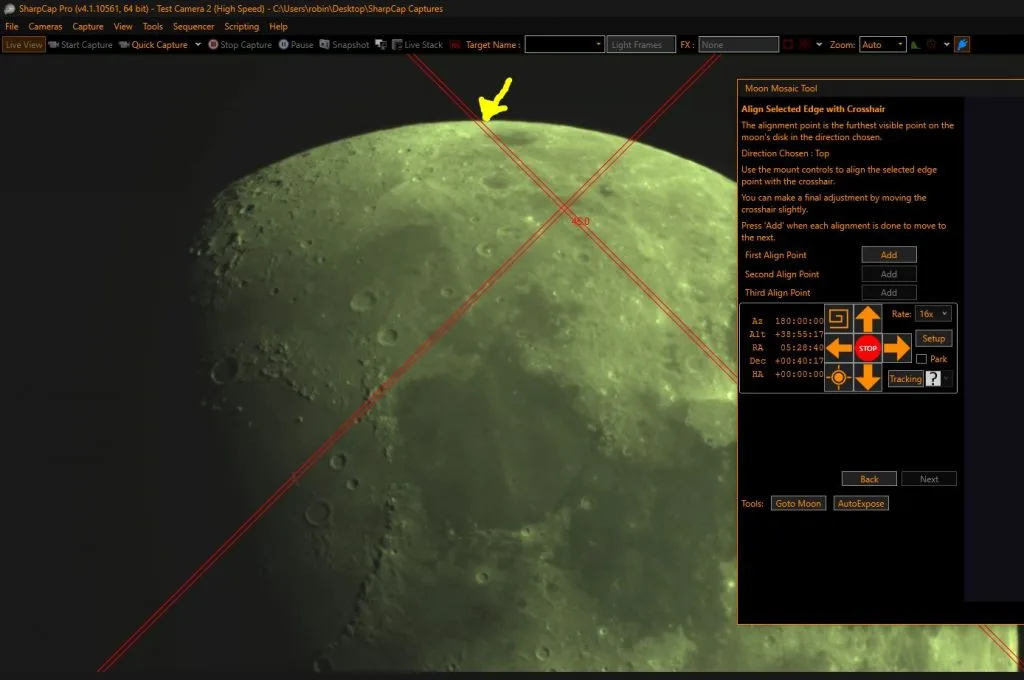Toggle Live Stack in toolbar
Image resolution: width=1024 pixels, height=680 pixels.
[417, 44]
